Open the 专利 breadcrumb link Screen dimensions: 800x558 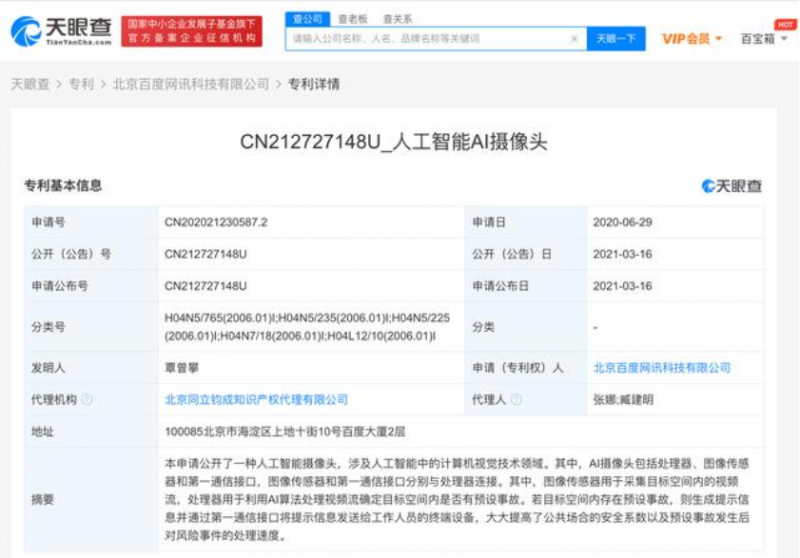[81, 84]
